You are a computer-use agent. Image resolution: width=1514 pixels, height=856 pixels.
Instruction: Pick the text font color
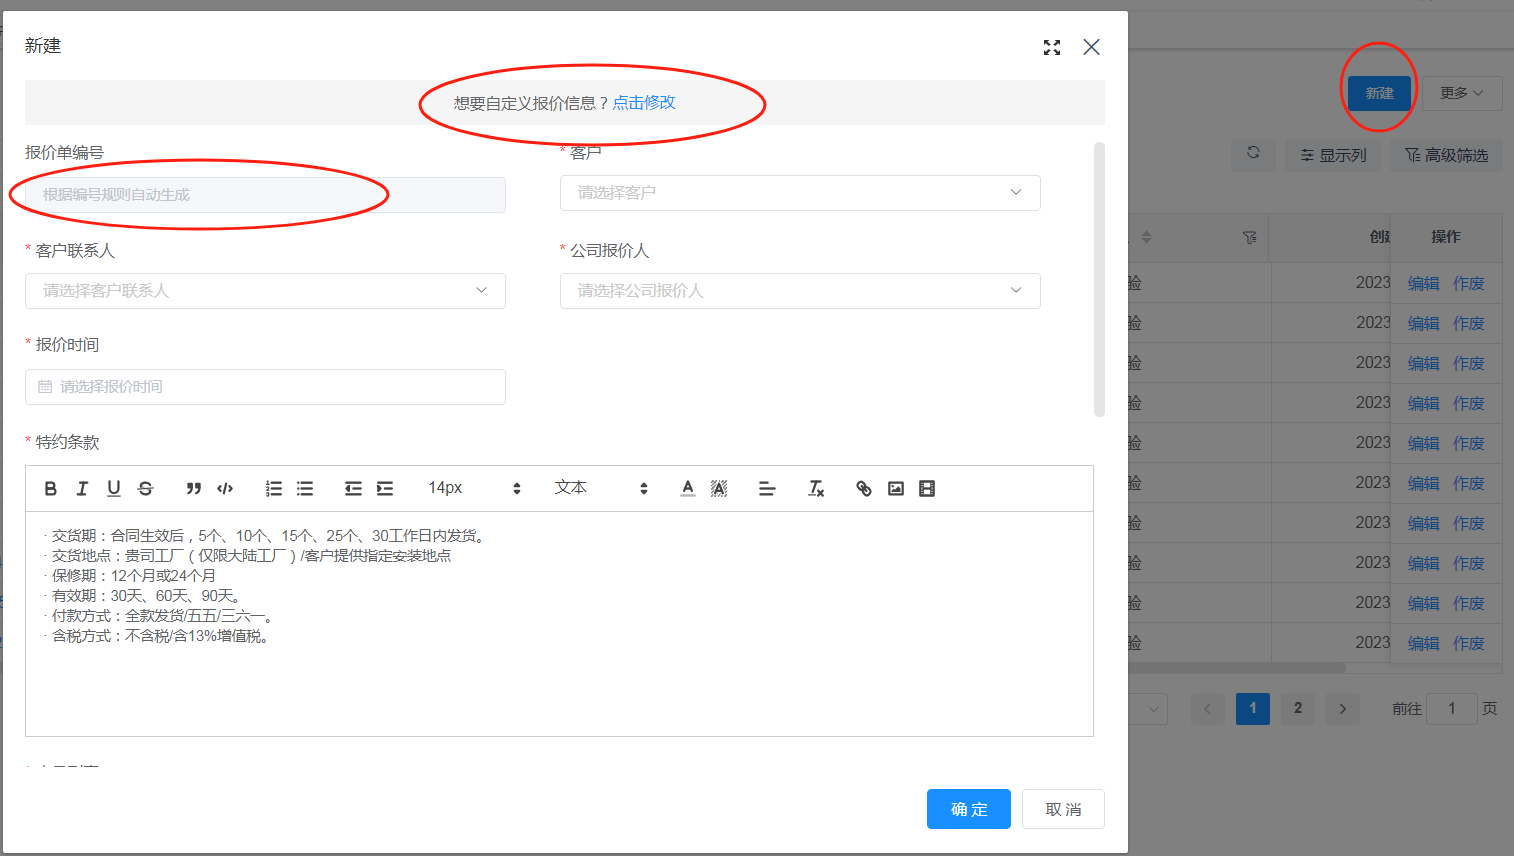click(688, 488)
